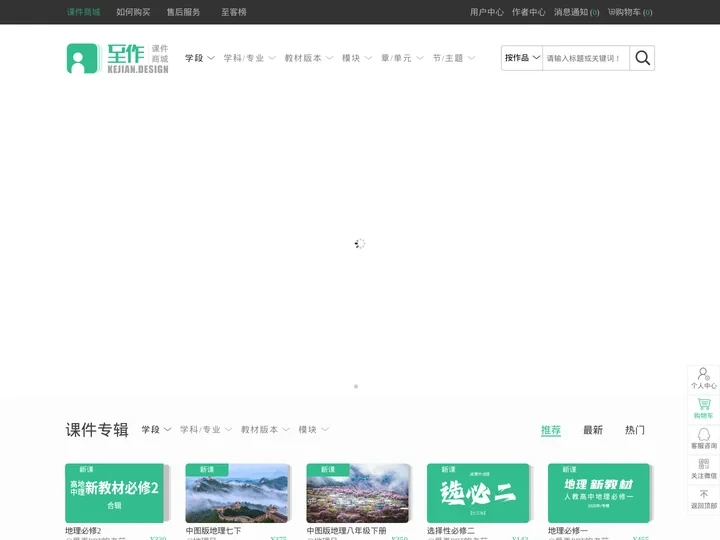
Task: Open the 选必二 course thumbnail
Action: (478, 493)
